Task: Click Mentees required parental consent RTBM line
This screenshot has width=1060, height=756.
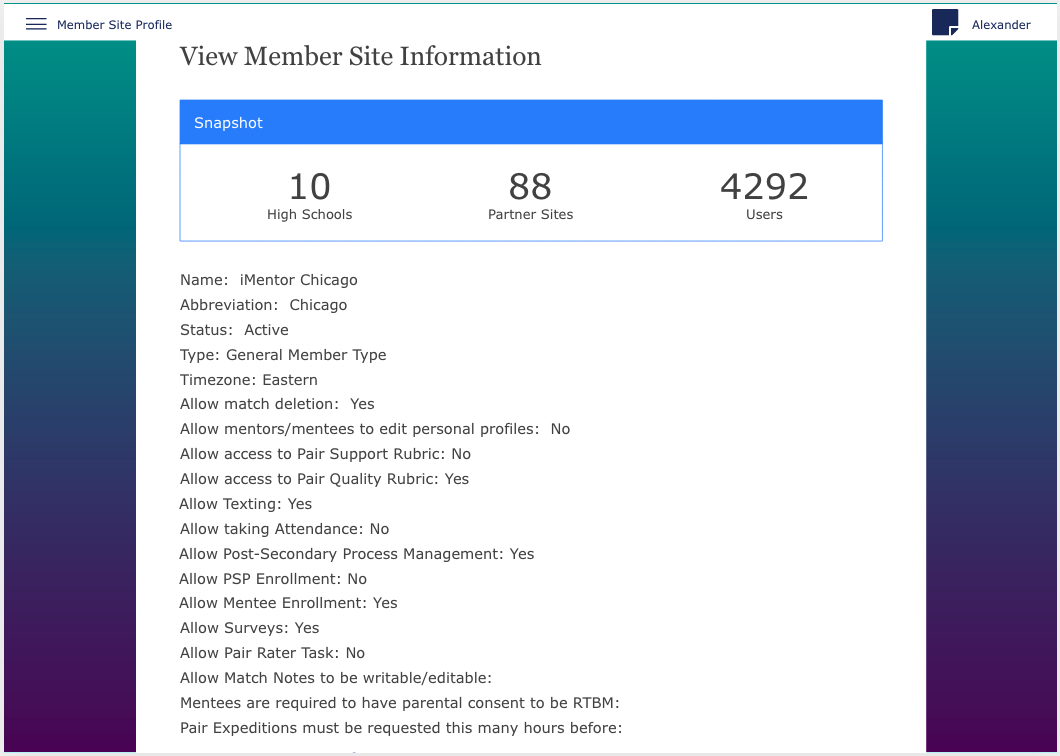Action: (400, 703)
